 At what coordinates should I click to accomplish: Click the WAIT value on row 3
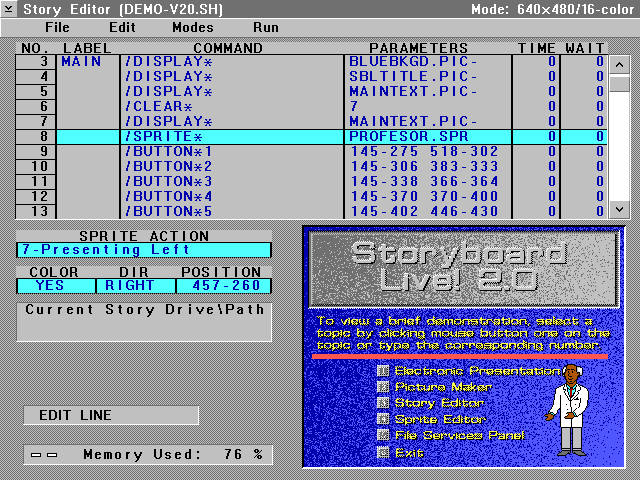pos(584,62)
